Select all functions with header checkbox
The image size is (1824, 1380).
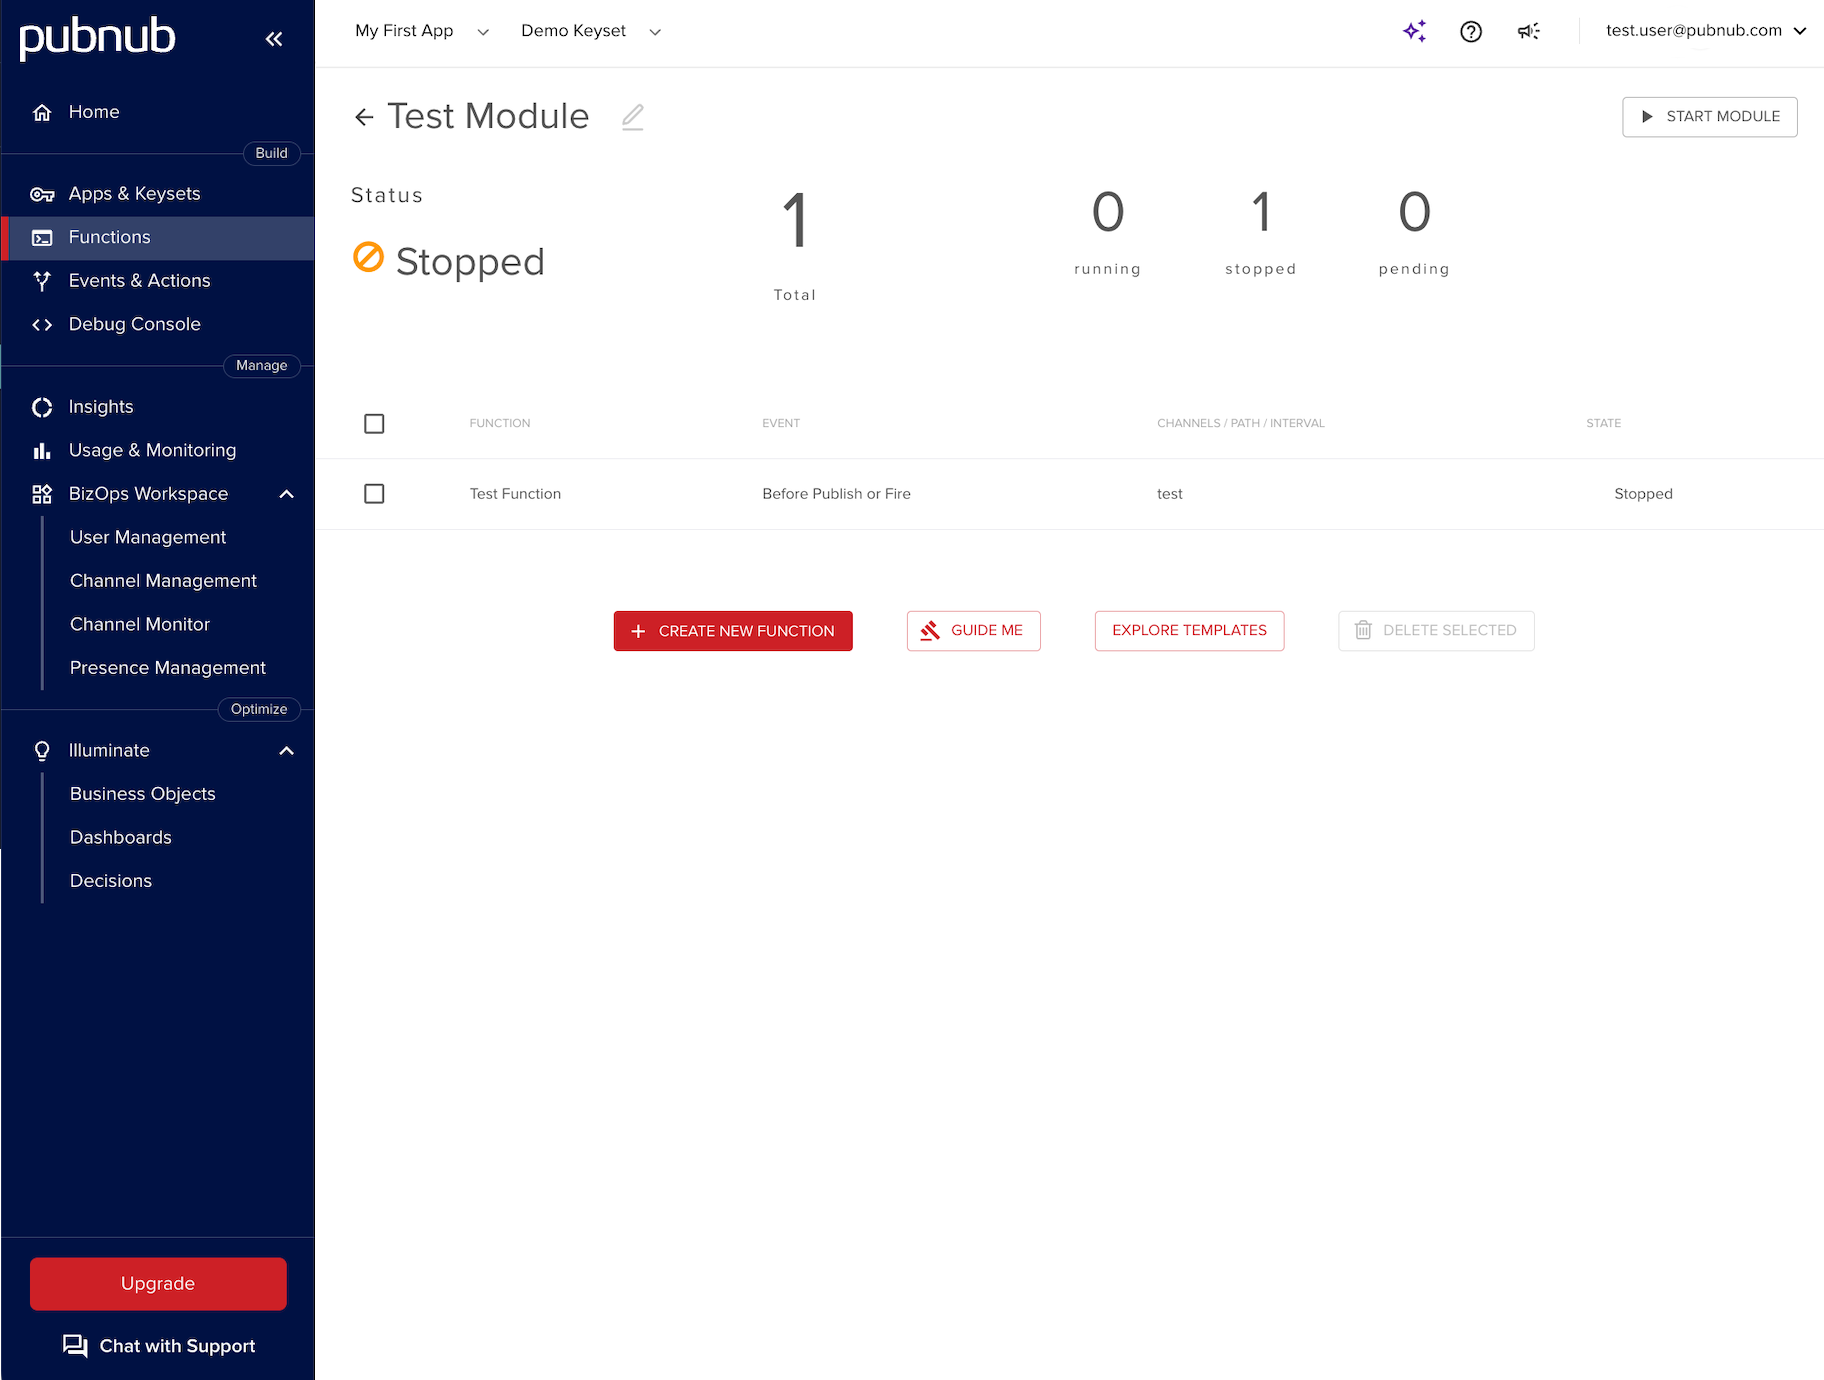pyautogui.click(x=374, y=424)
